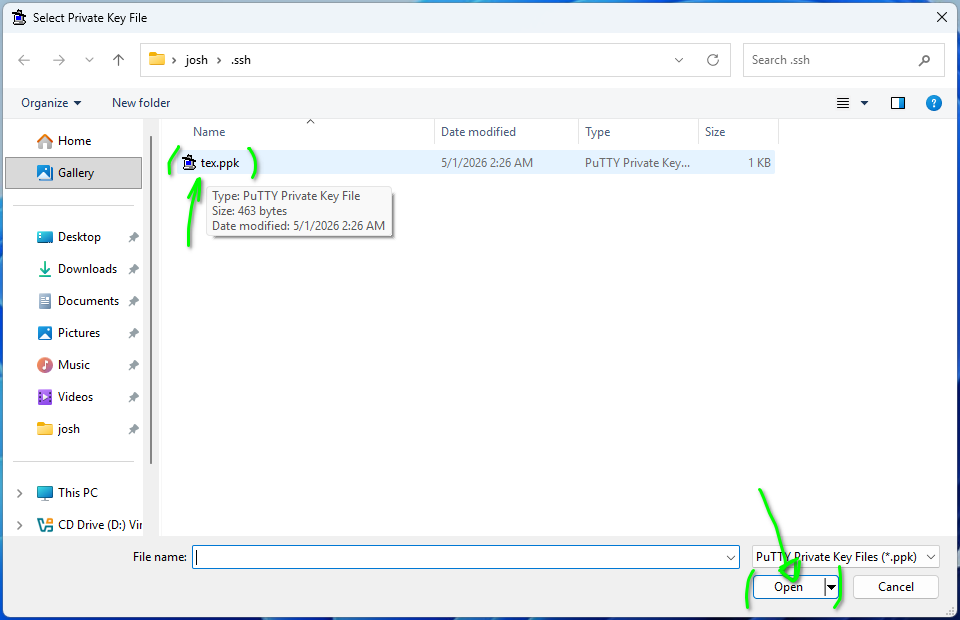
Task: Click the search magnifier icon
Action: (x=924, y=60)
